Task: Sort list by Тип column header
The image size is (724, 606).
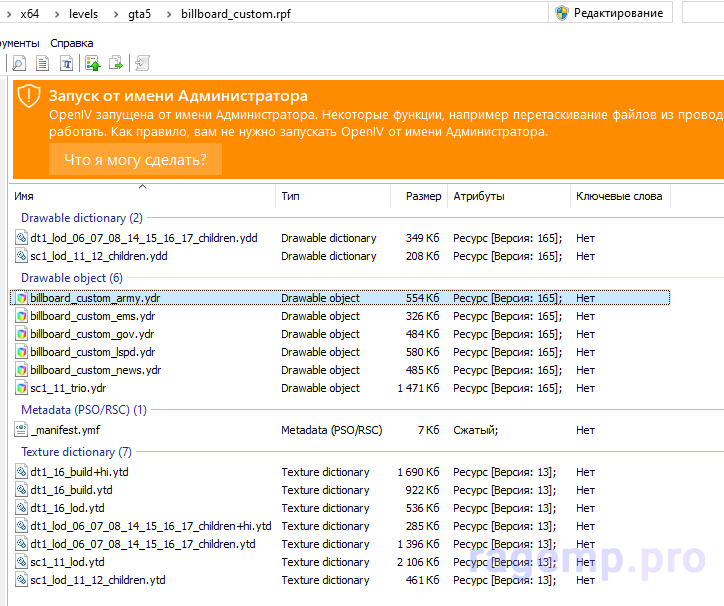Action: (x=290, y=196)
